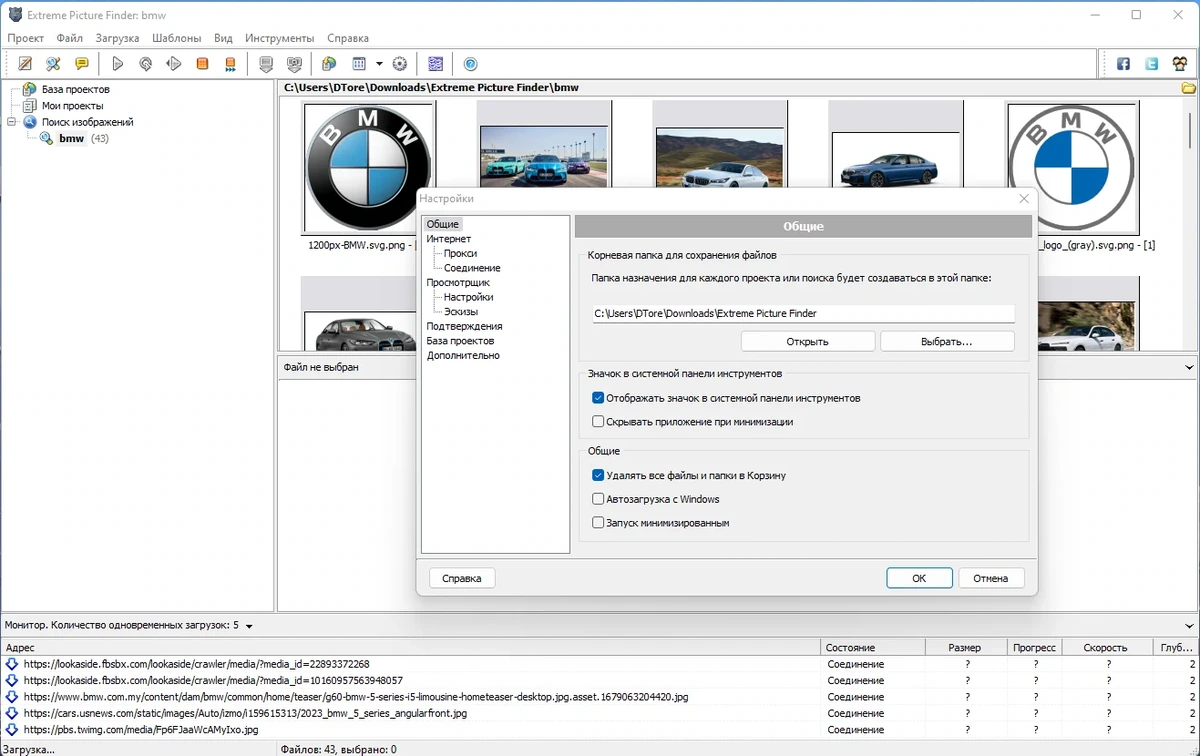Click the user community people icon
Image resolution: width=1200 pixels, height=756 pixels.
[x=1180, y=64]
